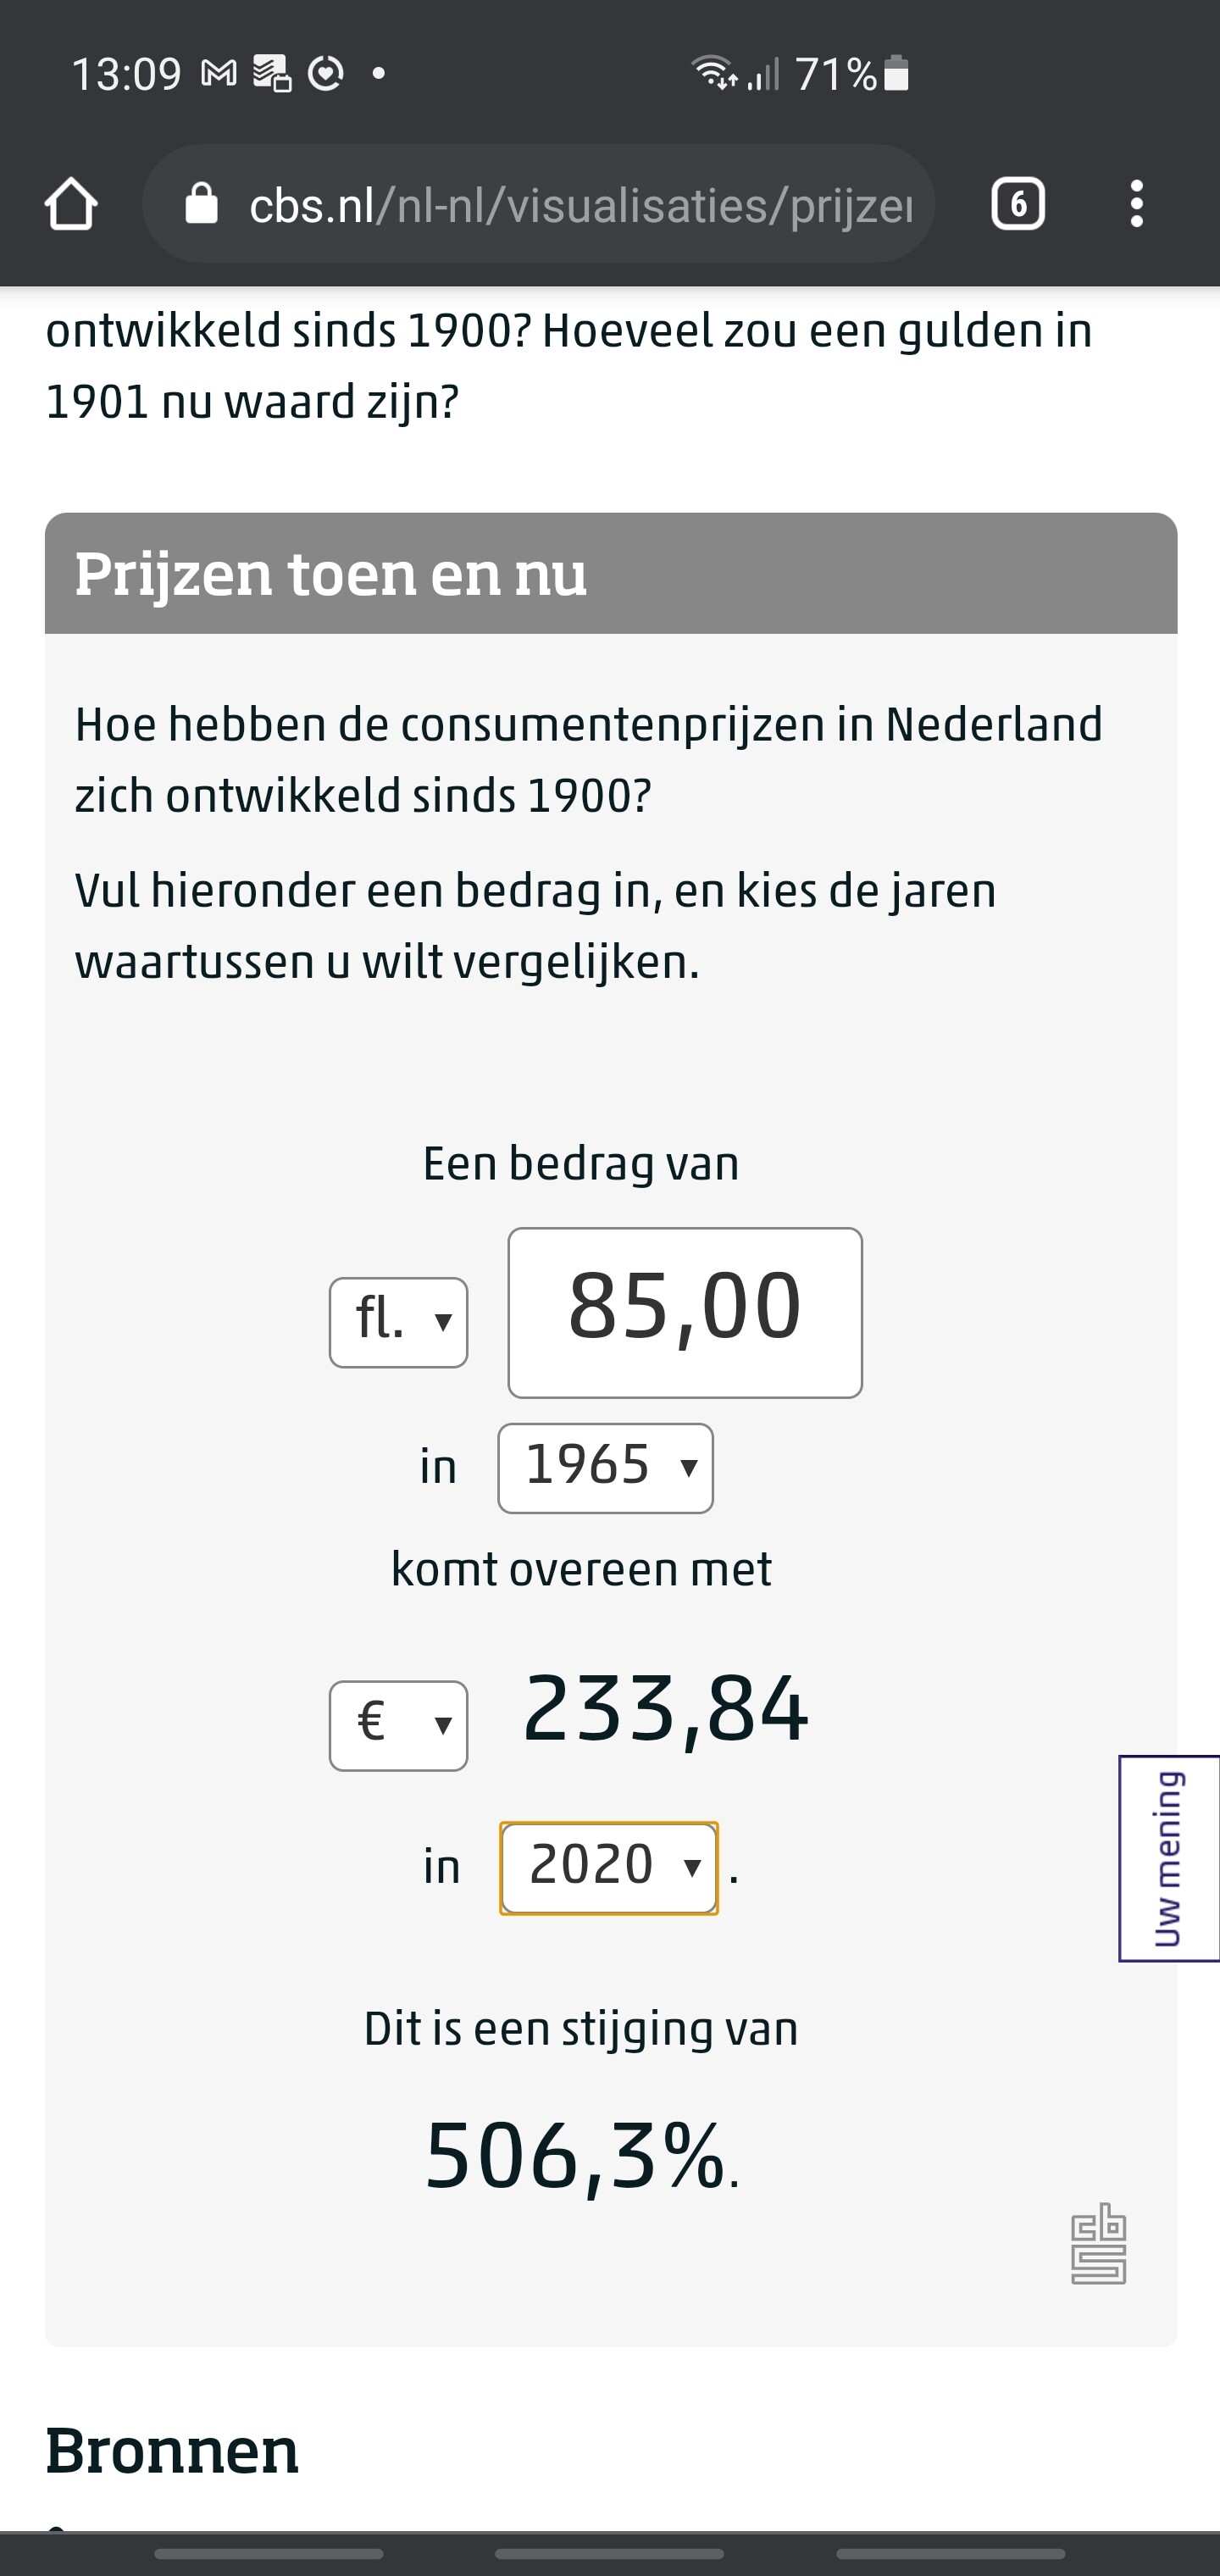Open the fl. currency dropdown
The width and height of the screenshot is (1220, 2576).
398,1322
